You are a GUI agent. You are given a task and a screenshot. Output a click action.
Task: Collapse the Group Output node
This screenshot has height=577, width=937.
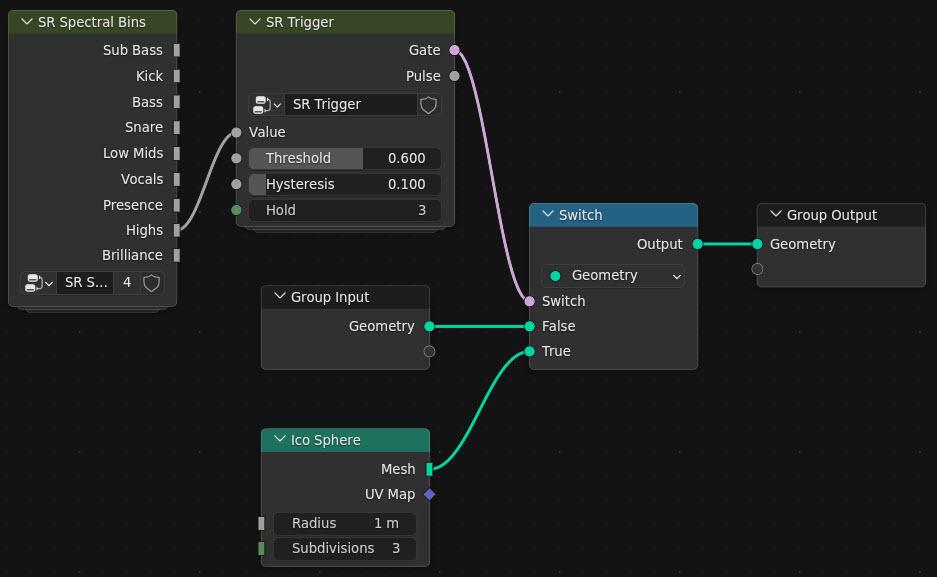pos(776,214)
